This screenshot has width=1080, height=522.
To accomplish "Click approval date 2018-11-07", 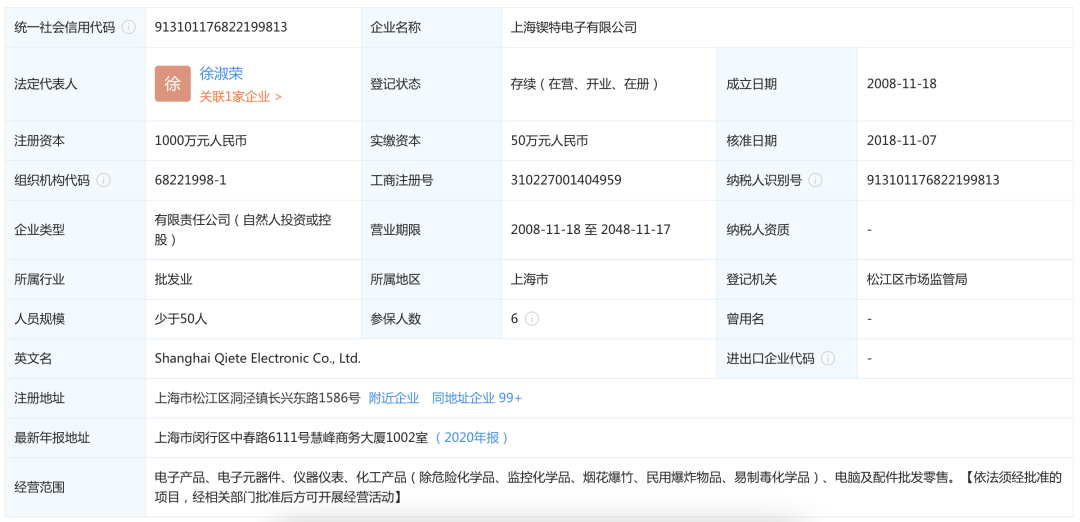I will point(902,140).
